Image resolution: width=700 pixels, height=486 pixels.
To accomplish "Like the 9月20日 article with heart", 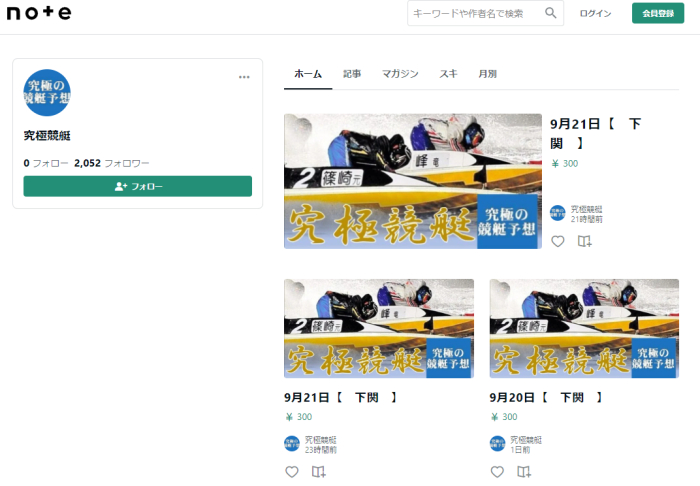I will tap(497, 471).
